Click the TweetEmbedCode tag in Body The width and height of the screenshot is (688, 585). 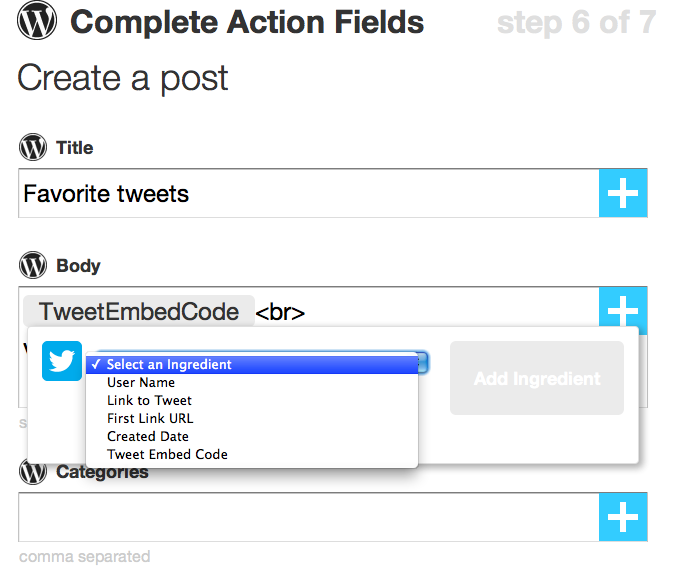coord(139,312)
